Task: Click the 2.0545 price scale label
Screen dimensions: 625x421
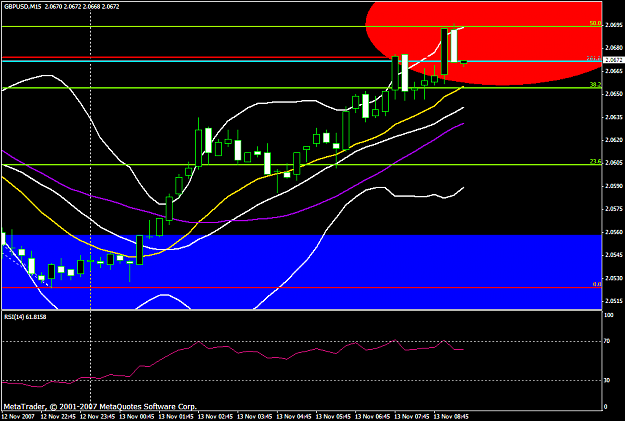Action: [x=613, y=255]
